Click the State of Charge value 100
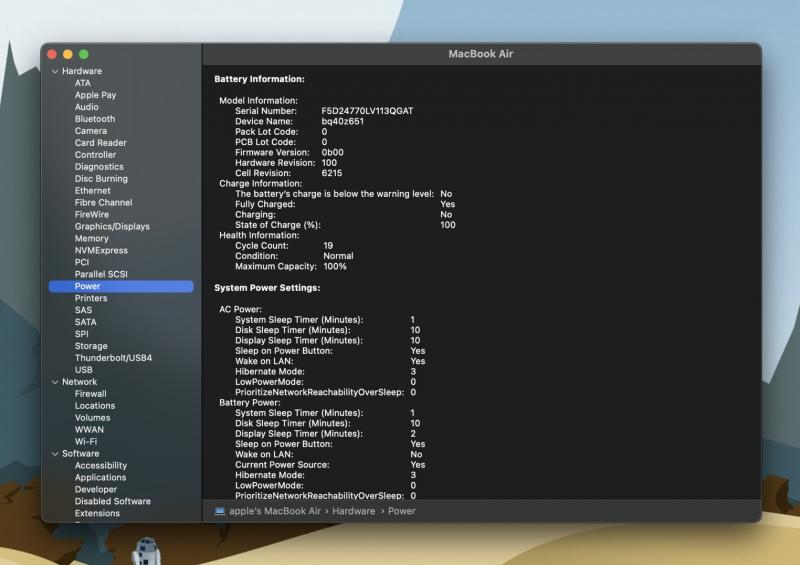Image resolution: width=800 pixels, height=565 pixels. (x=448, y=225)
